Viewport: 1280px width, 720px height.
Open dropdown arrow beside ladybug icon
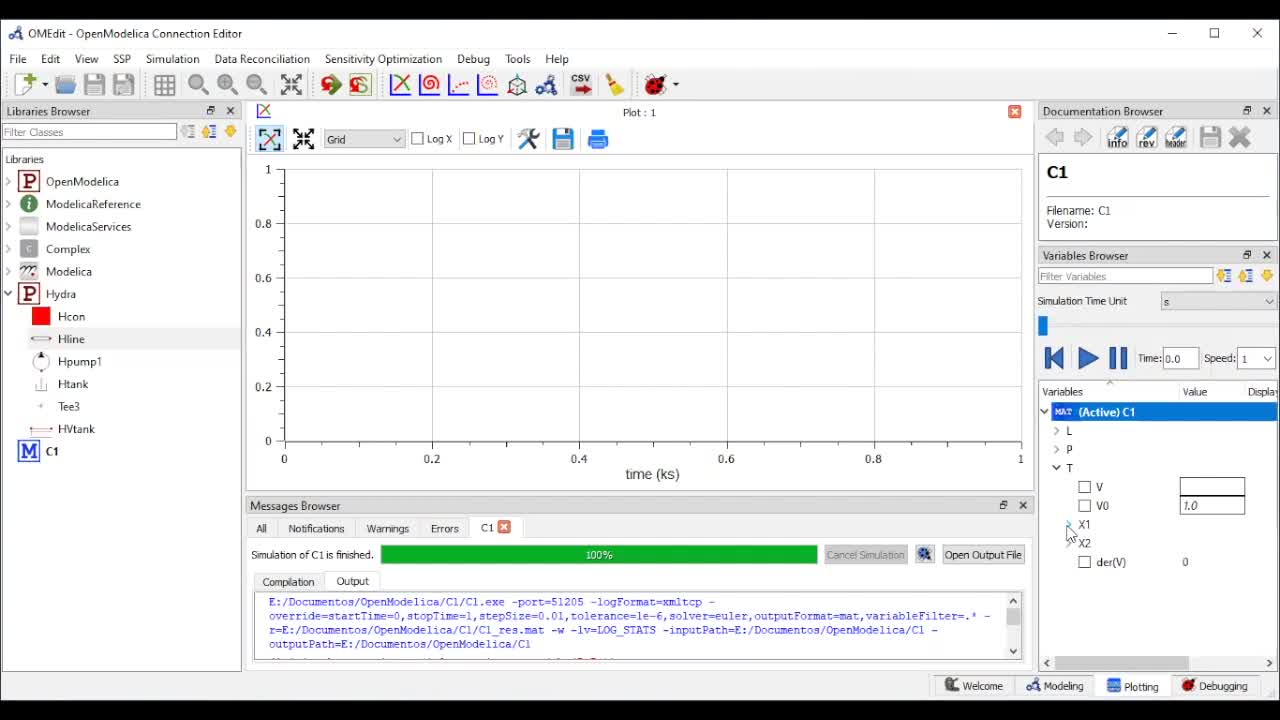click(676, 85)
